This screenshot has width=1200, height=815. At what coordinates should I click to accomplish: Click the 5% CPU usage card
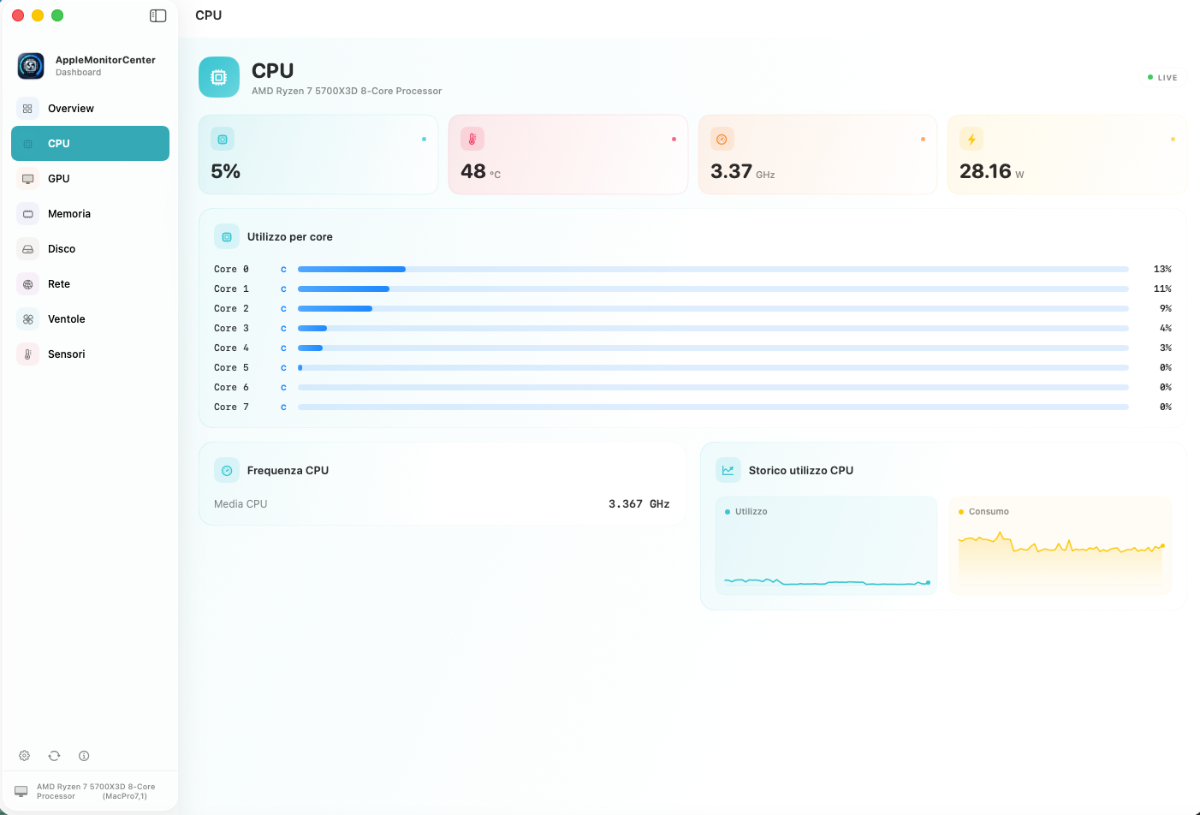click(318, 154)
